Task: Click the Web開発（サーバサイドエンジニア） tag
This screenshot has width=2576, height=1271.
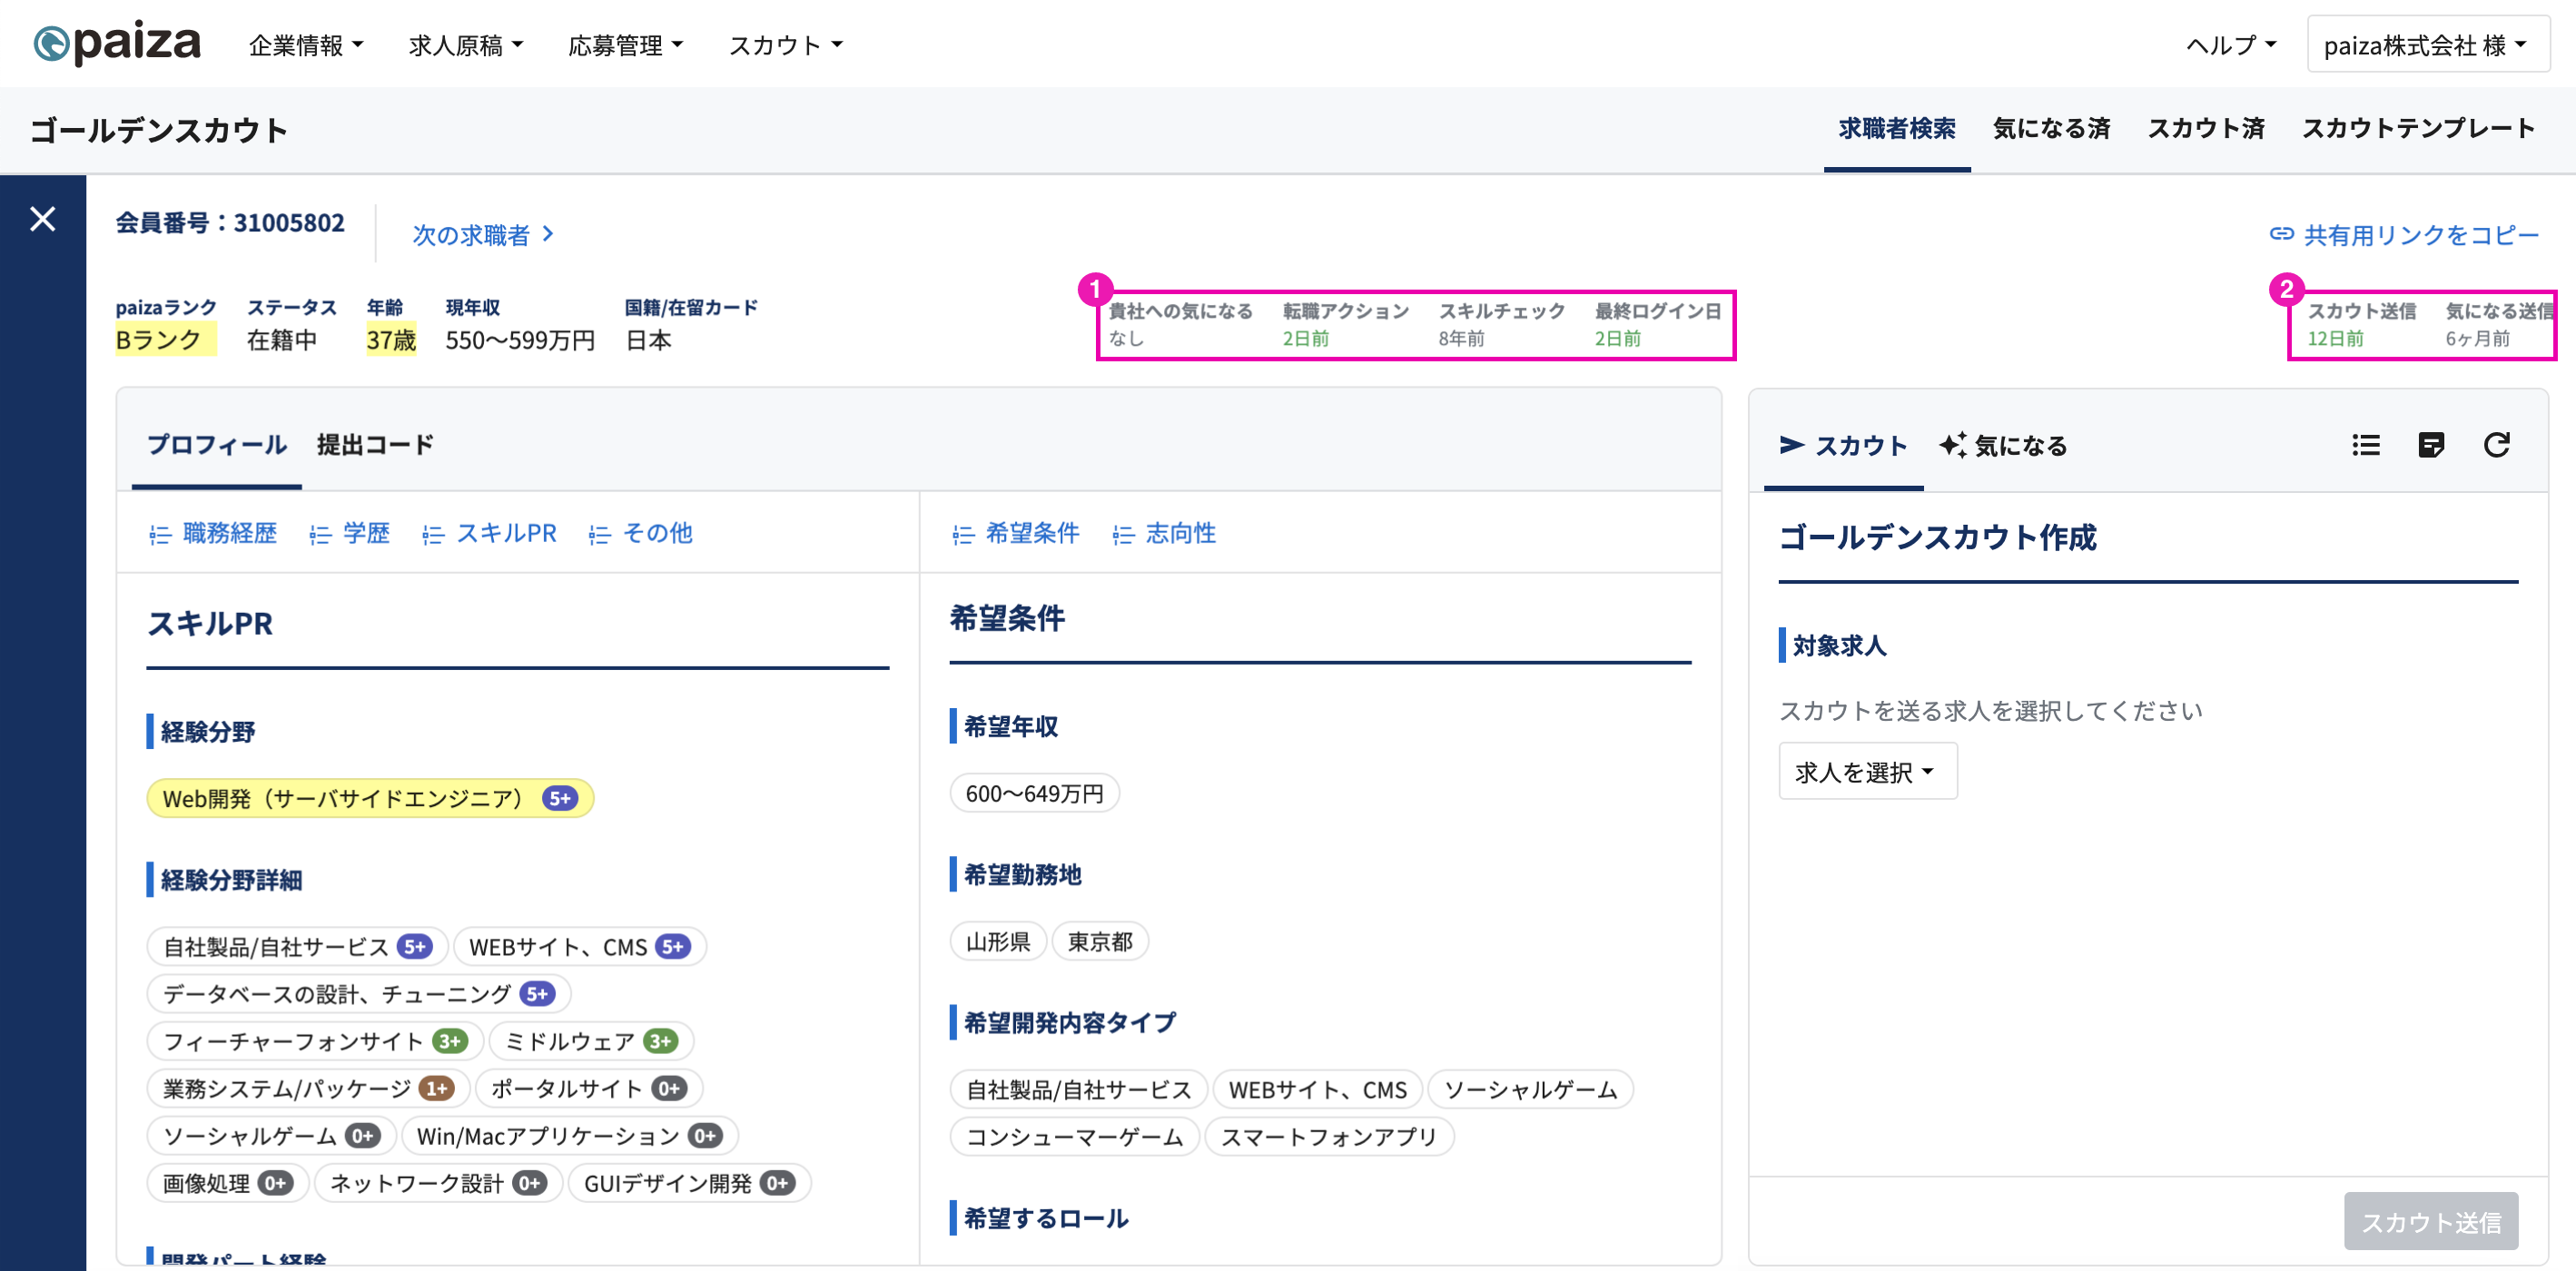Action: (x=370, y=798)
